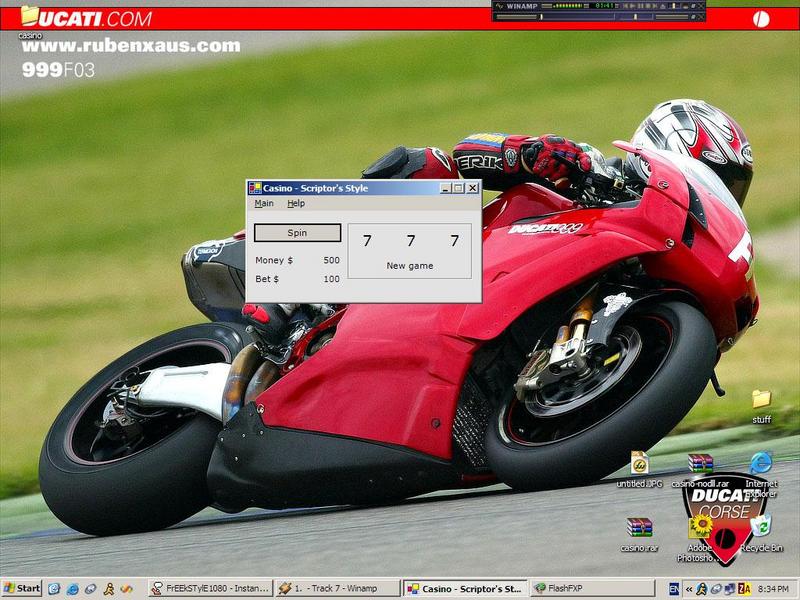Click the 'Money $' label
Viewport: 800px width, 600px height.
(274, 260)
